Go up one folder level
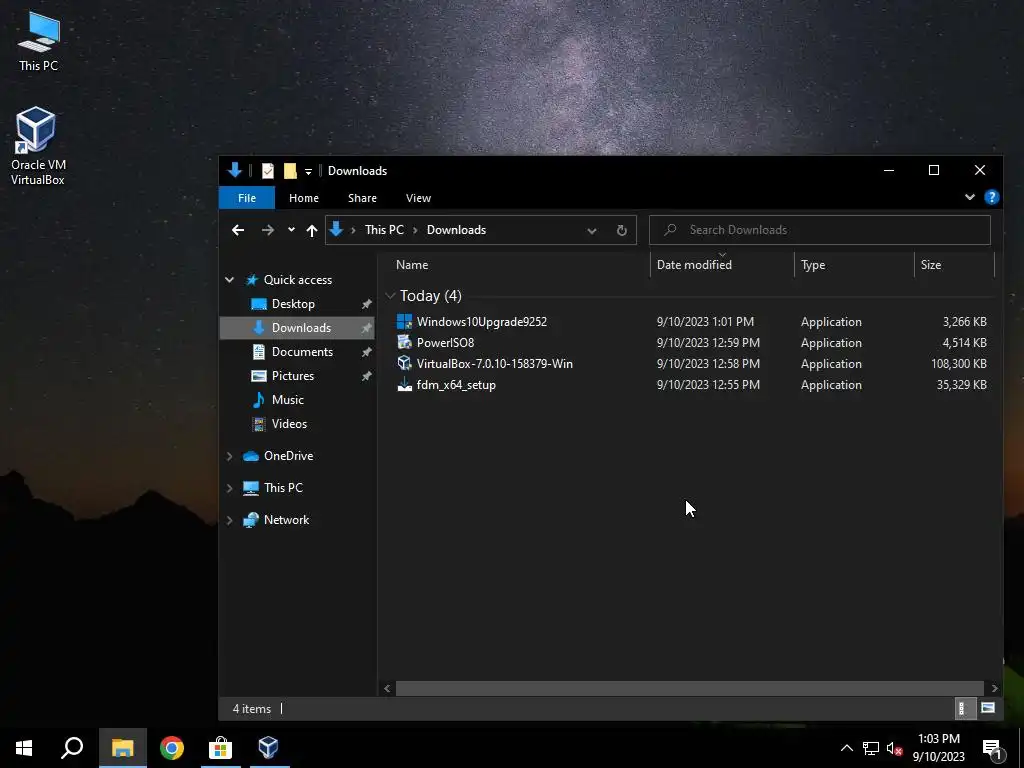The width and height of the screenshot is (1024, 768). tap(312, 230)
